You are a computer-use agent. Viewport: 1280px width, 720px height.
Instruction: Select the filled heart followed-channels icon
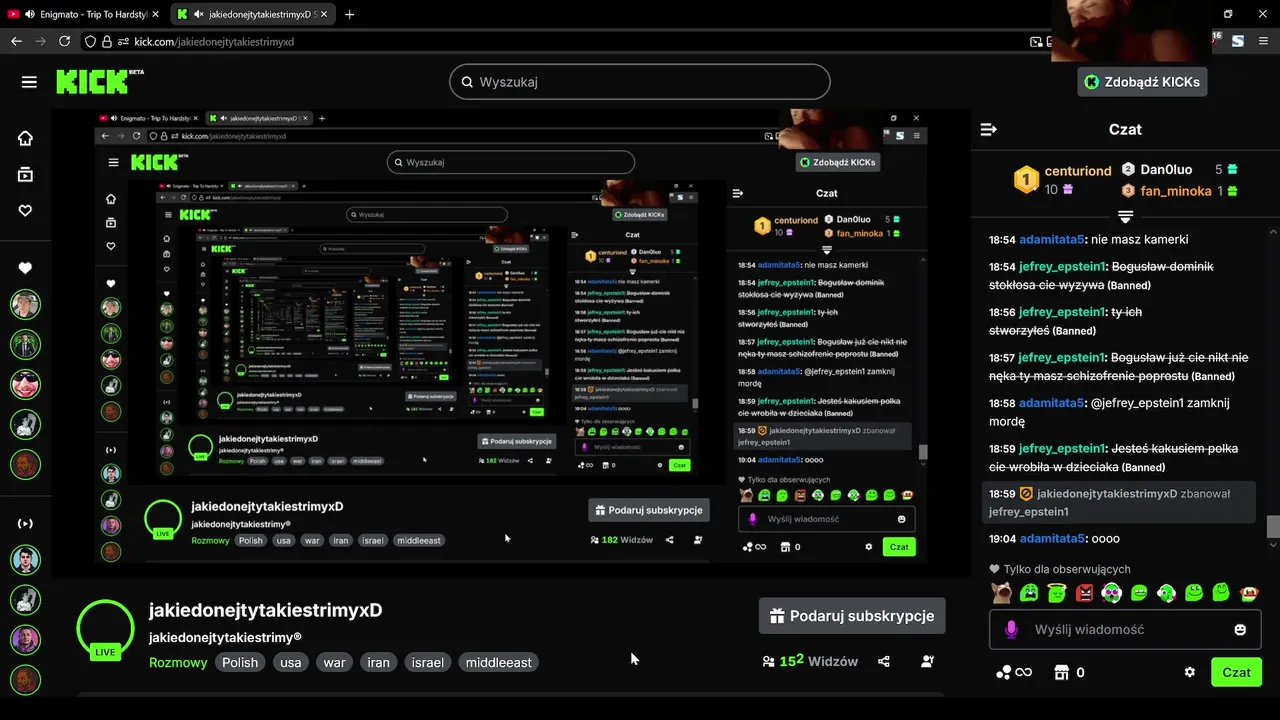pos(25,268)
